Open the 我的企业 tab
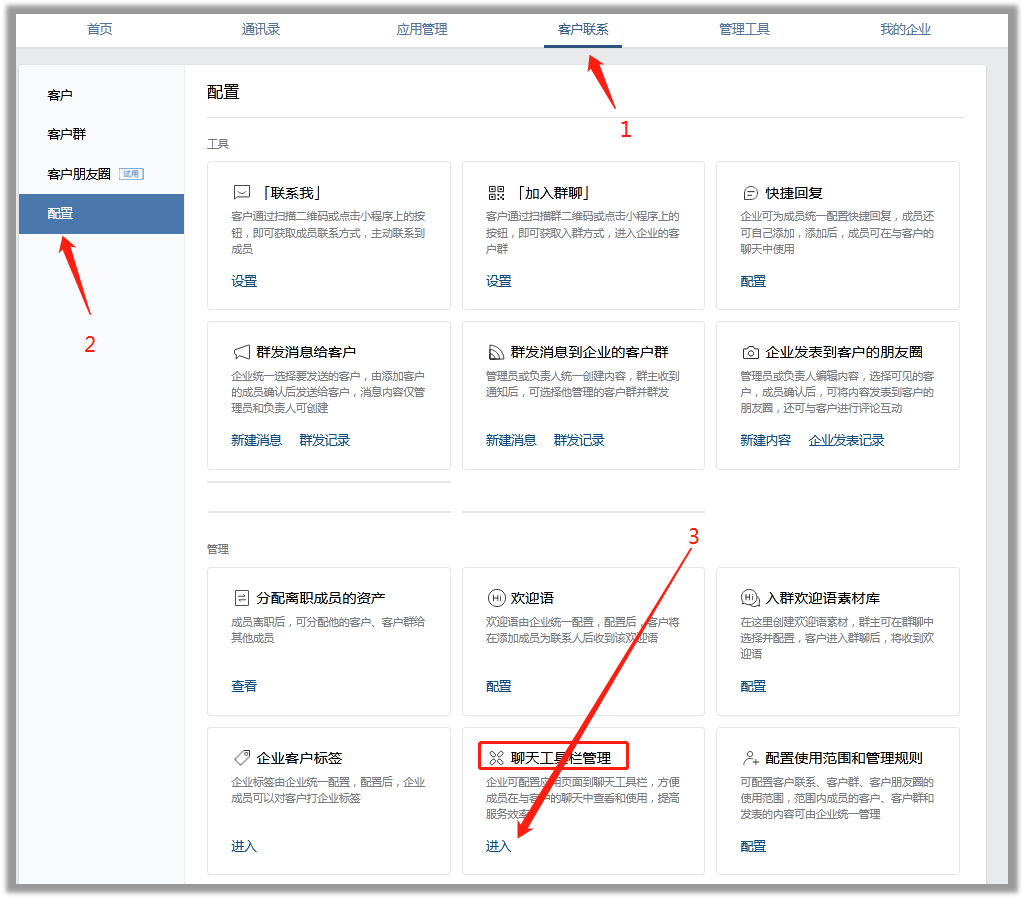The height and width of the screenshot is (899, 1024). 905,29
